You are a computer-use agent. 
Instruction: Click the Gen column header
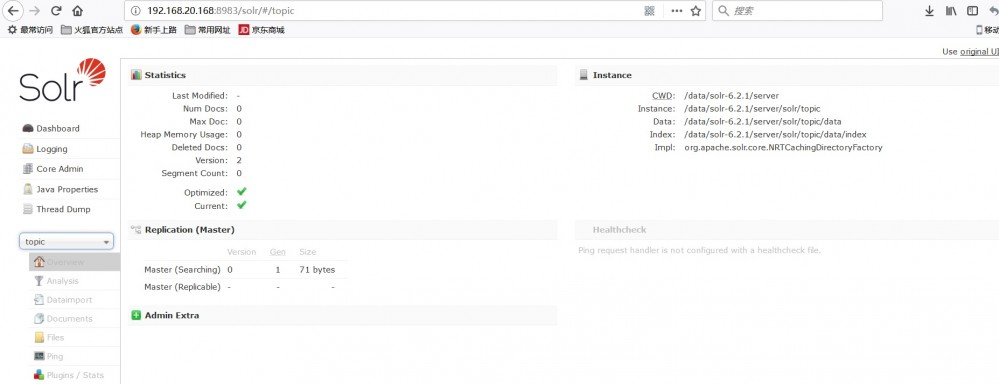tap(277, 252)
